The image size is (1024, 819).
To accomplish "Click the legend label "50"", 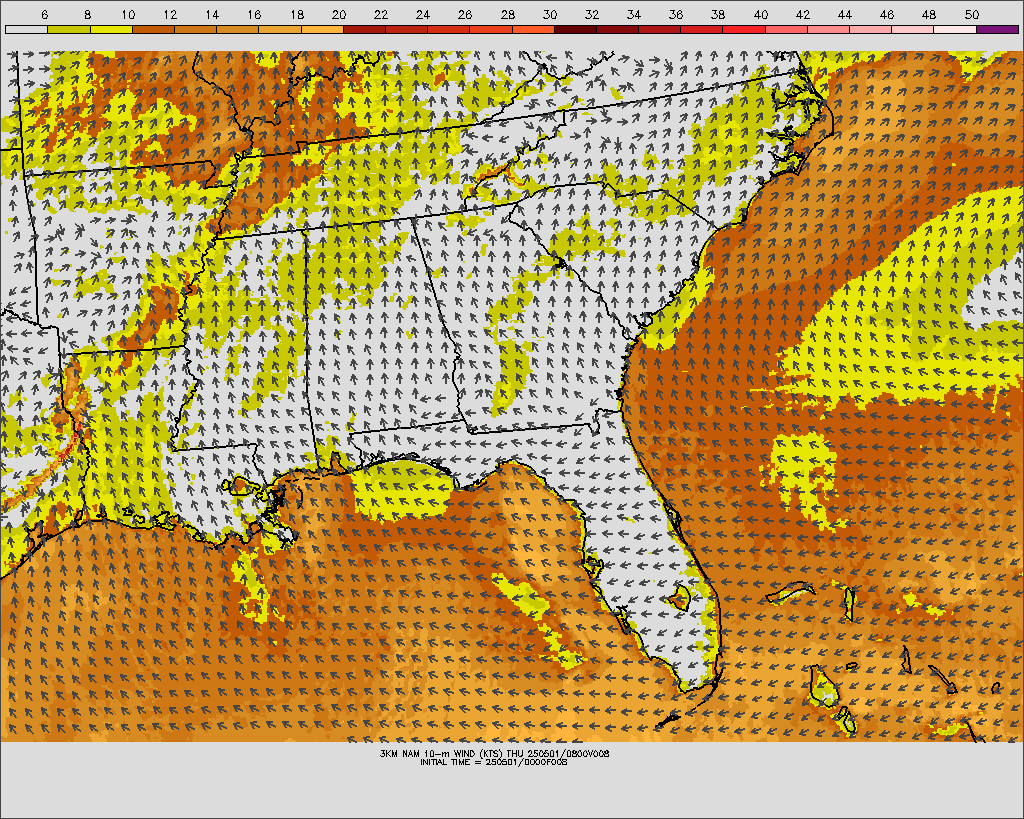I will point(971,14).
